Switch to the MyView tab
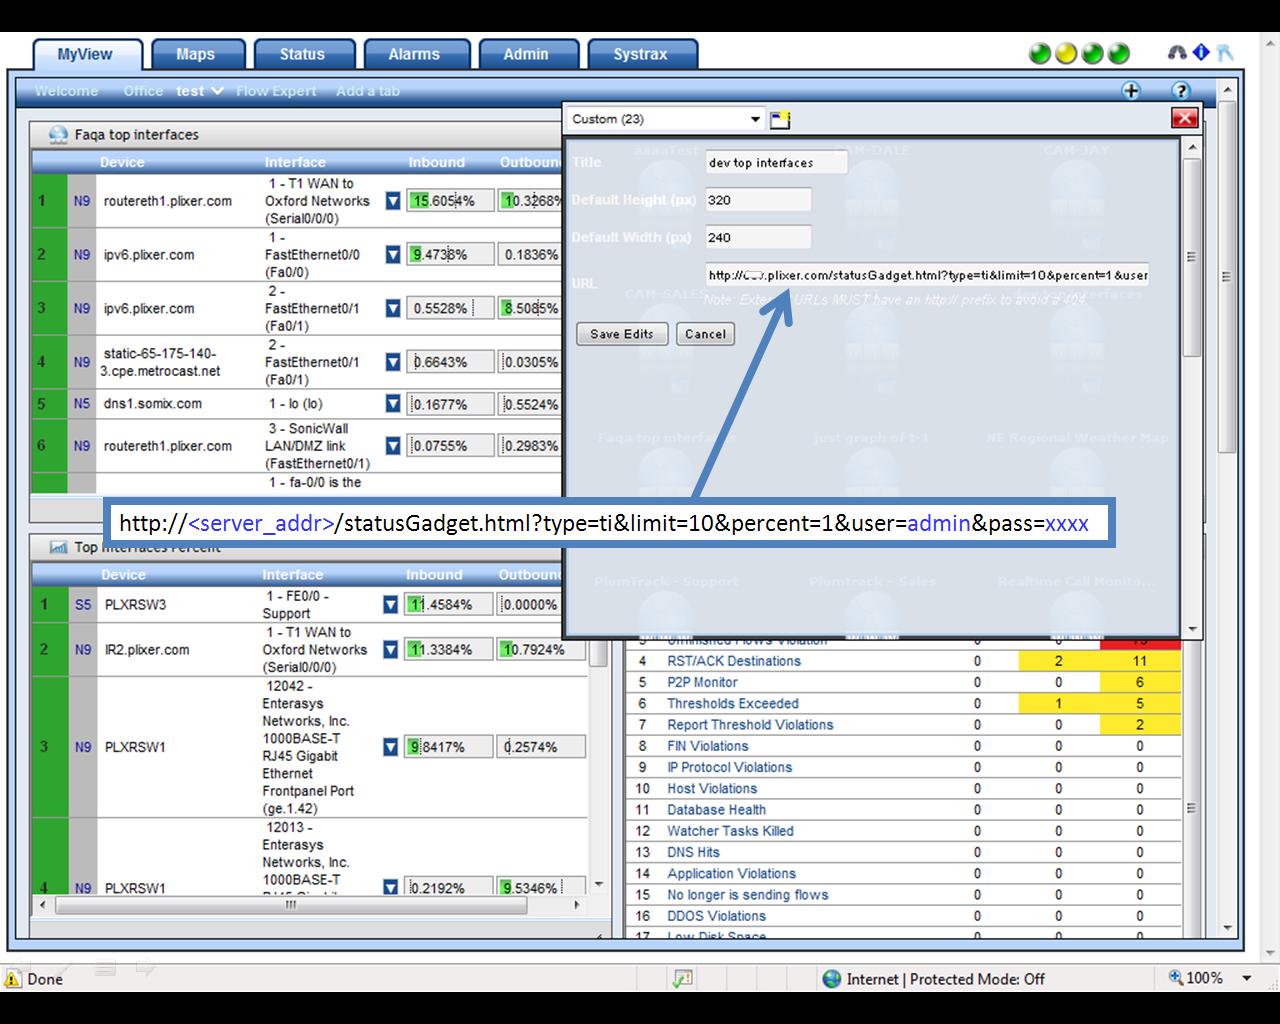This screenshot has width=1280, height=1024. [x=86, y=54]
